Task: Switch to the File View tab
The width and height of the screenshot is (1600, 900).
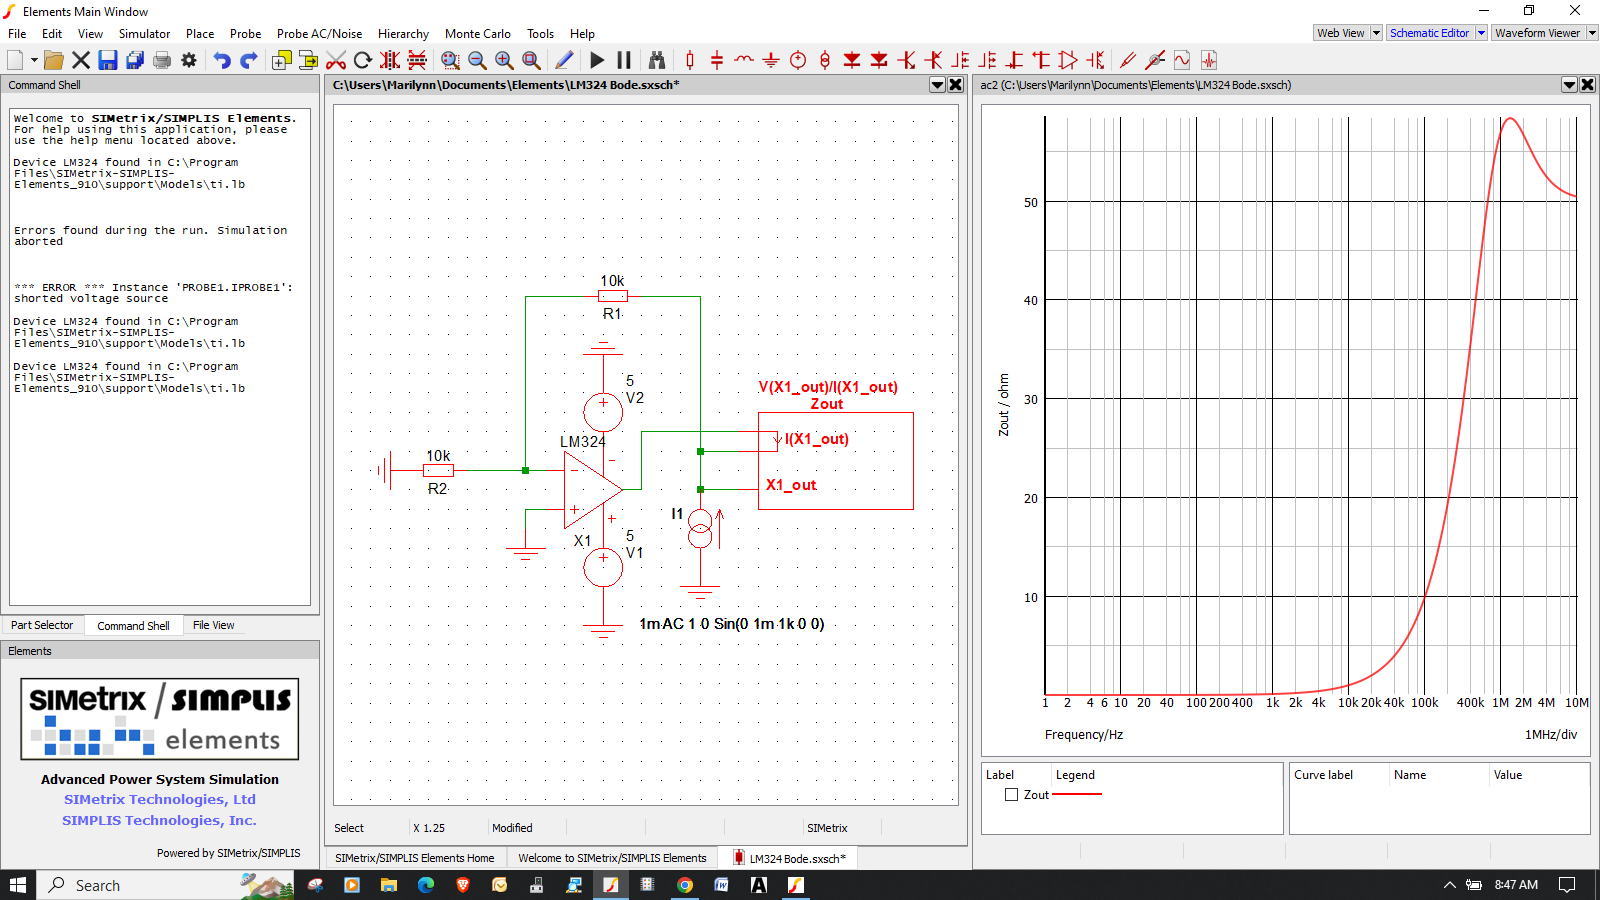Action: (213, 625)
